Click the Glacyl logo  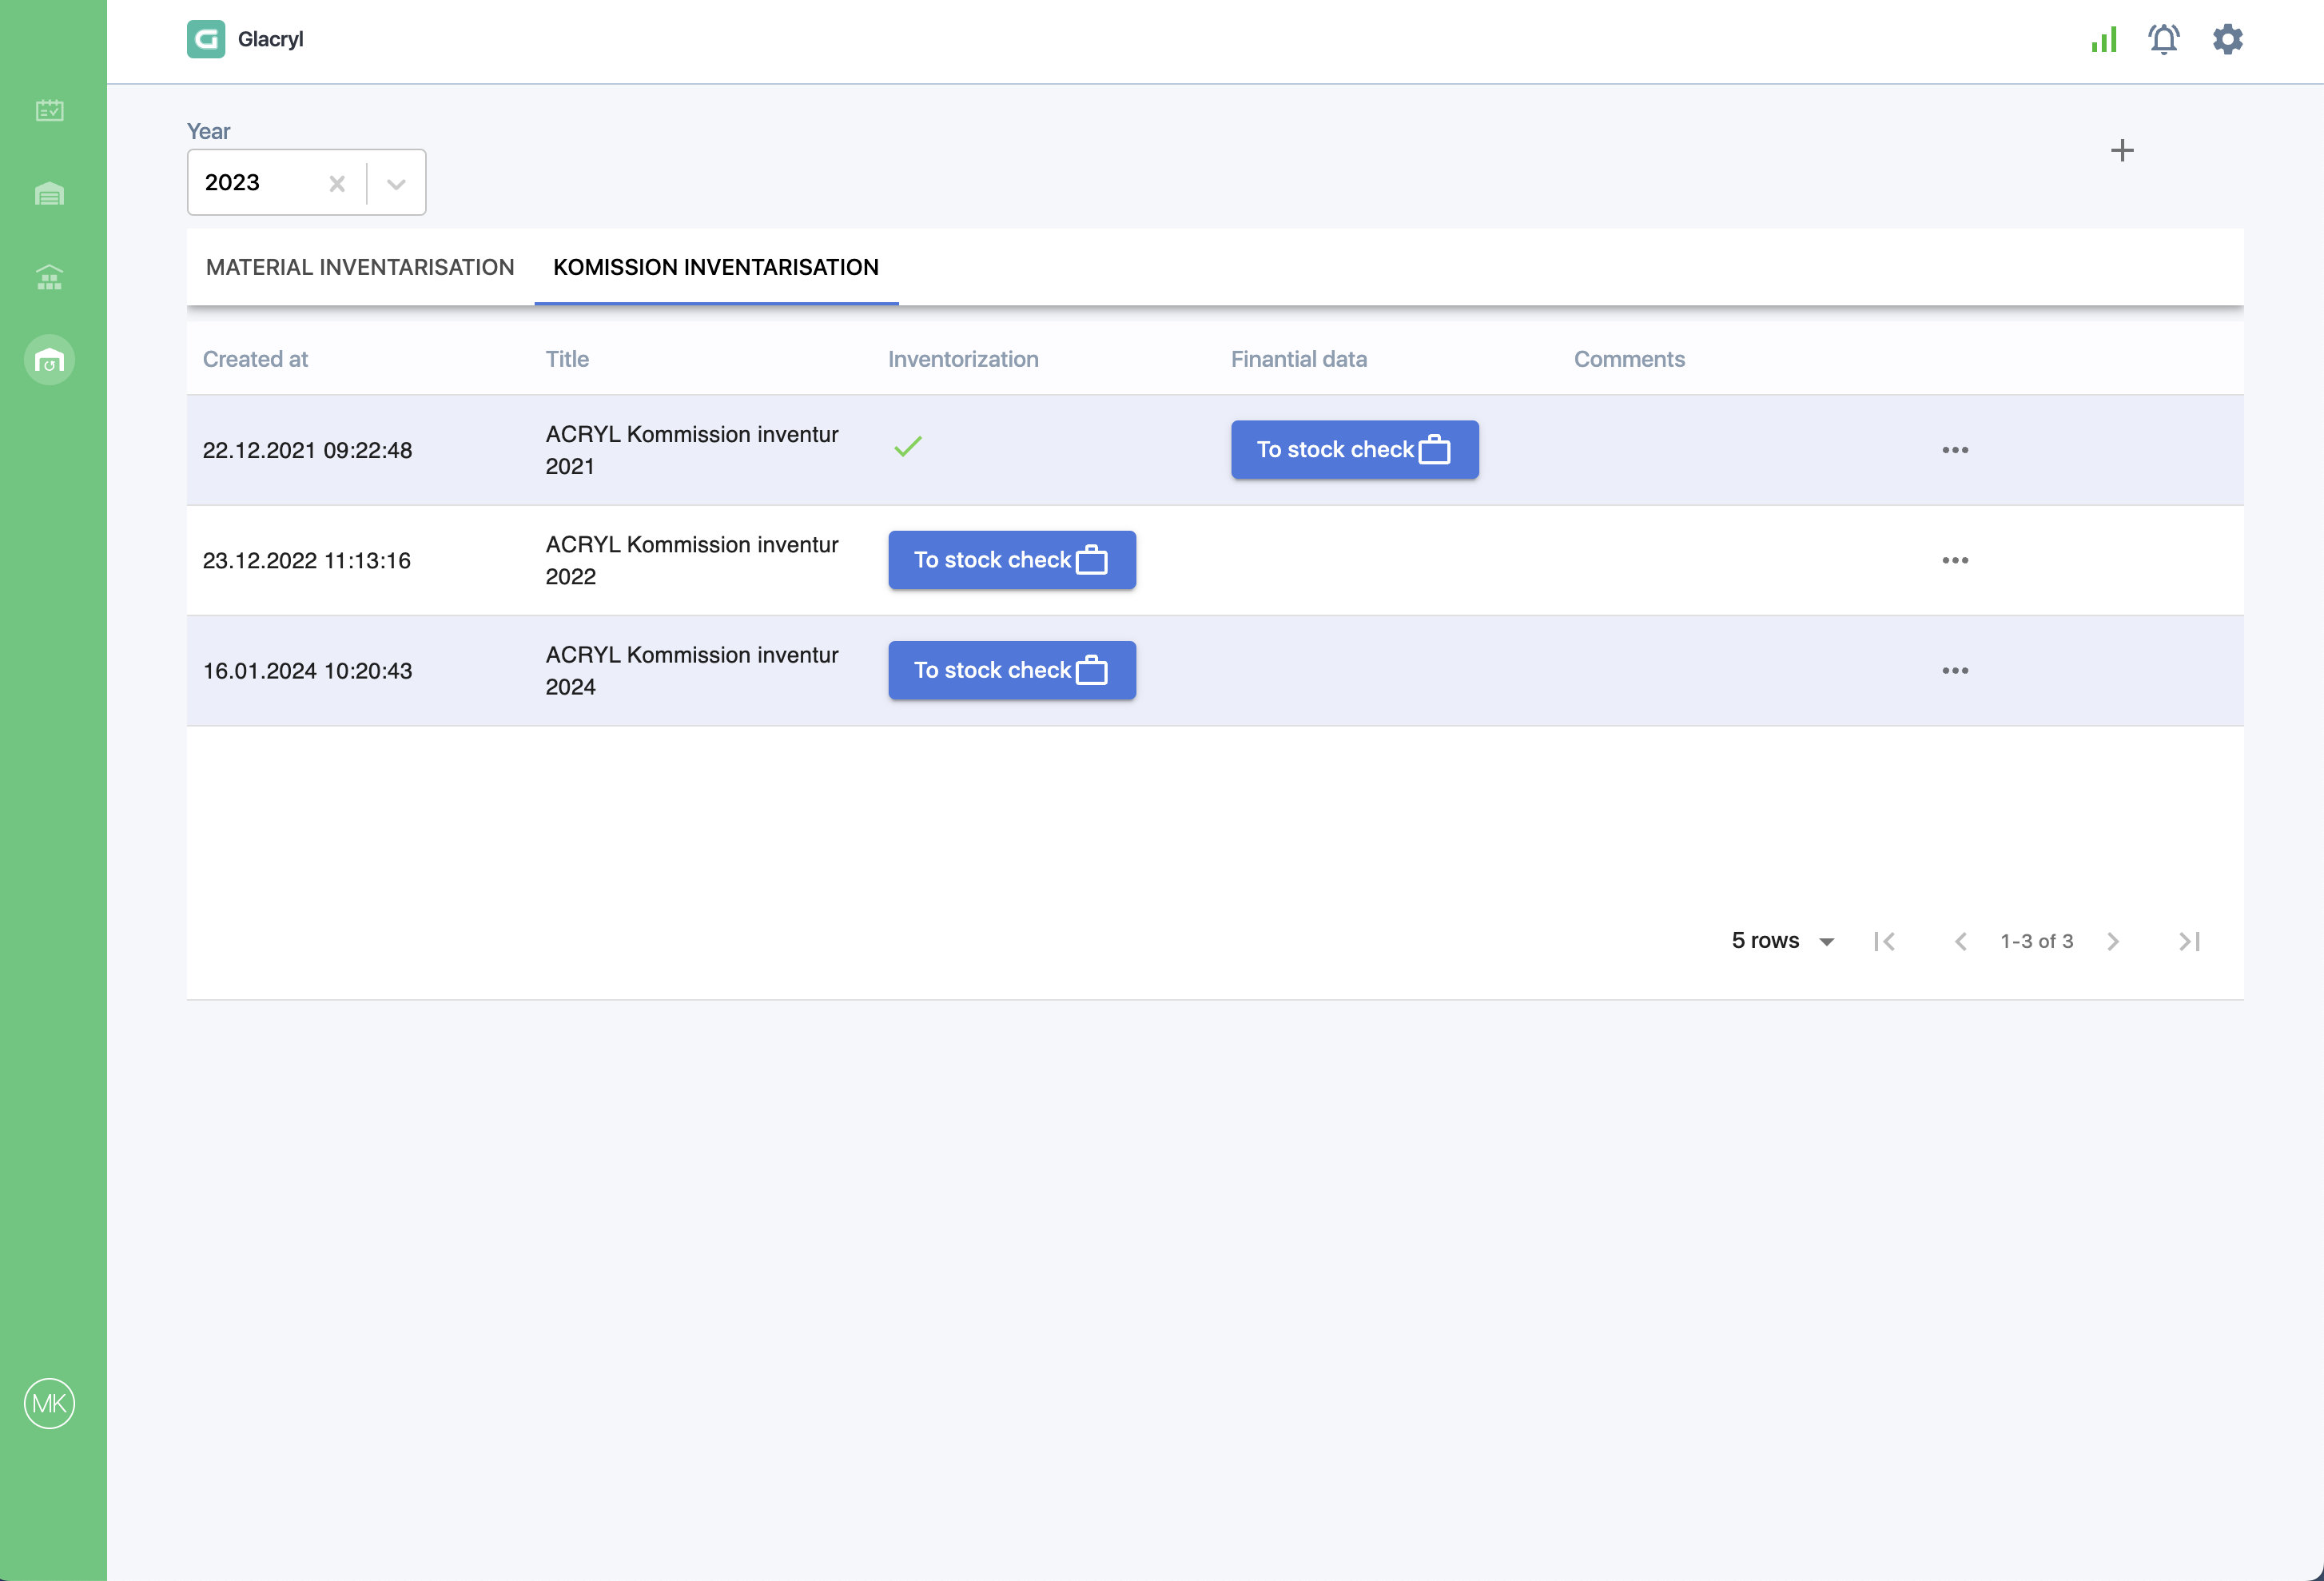point(206,39)
